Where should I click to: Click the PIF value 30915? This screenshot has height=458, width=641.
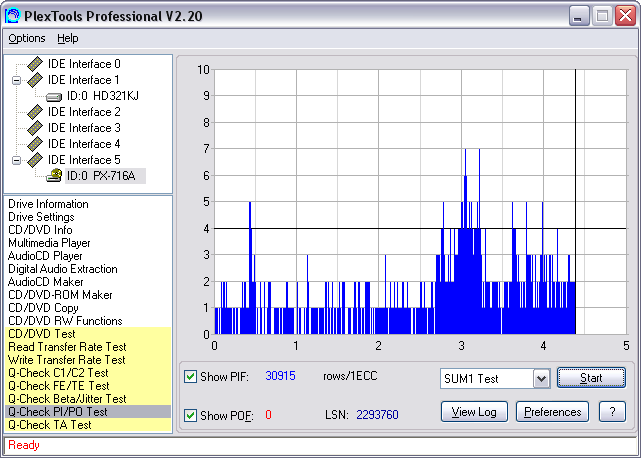280,376
